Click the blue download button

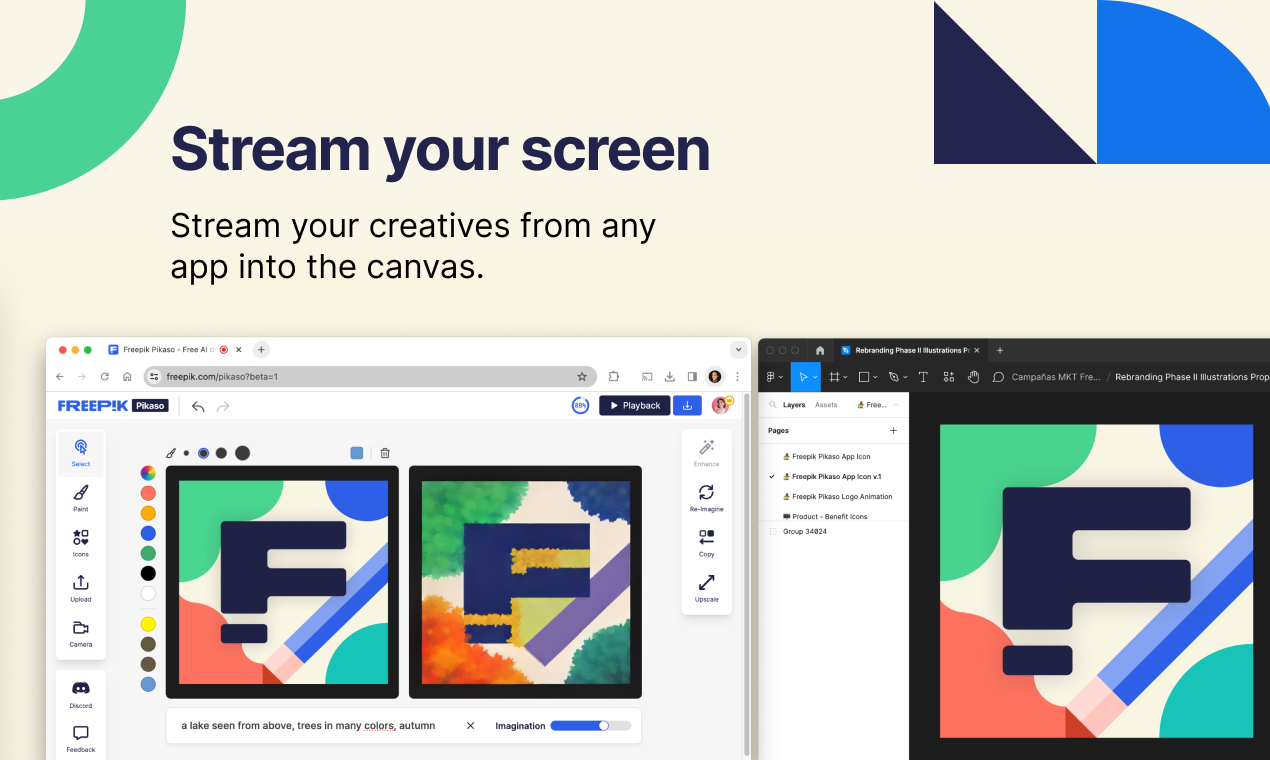click(687, 405)
